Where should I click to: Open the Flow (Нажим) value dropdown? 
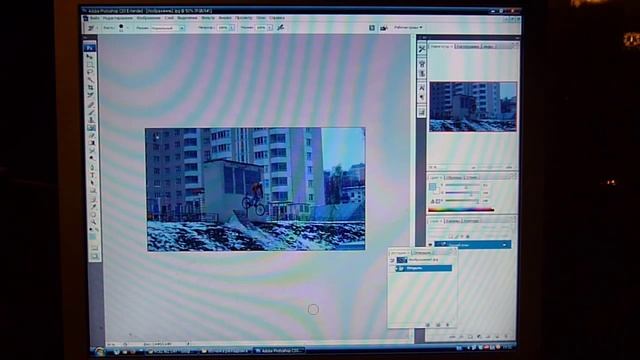pos(270,28)
